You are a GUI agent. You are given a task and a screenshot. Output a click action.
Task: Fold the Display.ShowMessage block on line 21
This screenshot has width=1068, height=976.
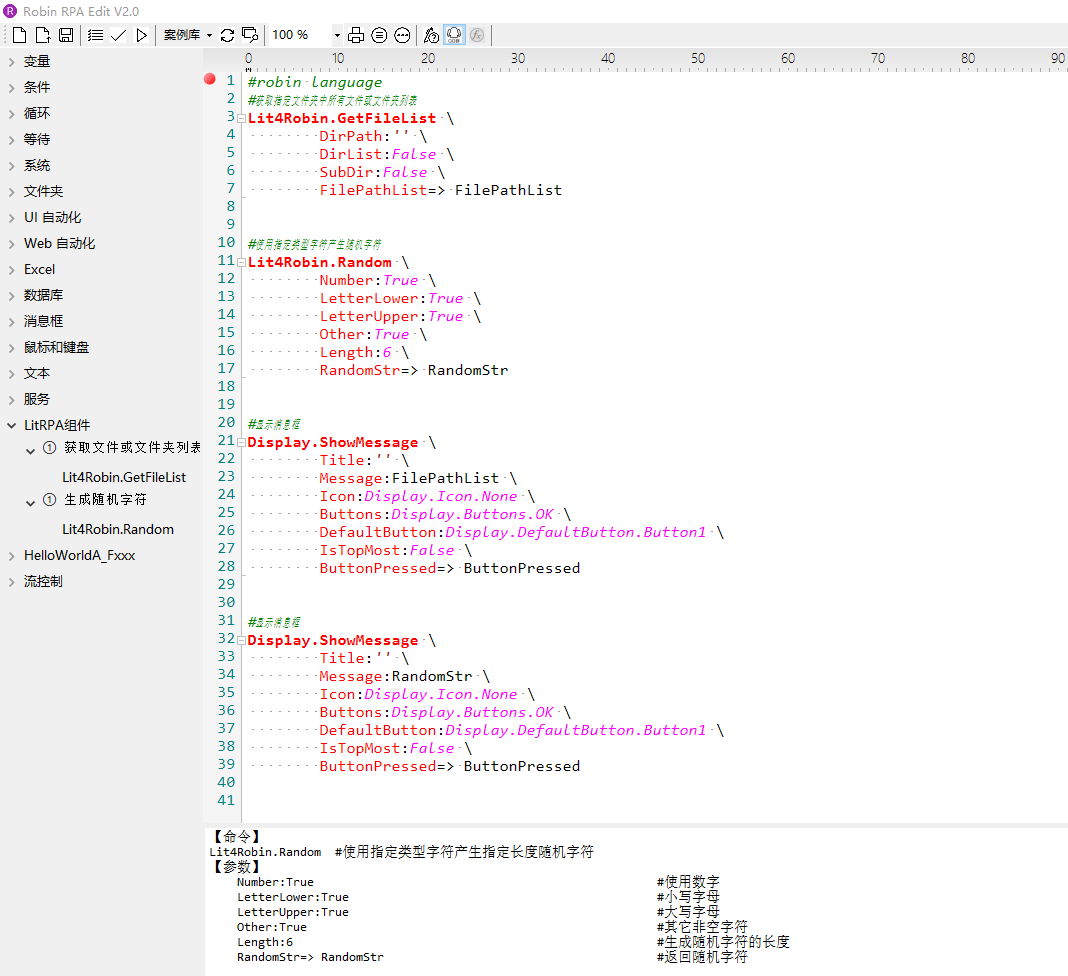click(241, 443)
